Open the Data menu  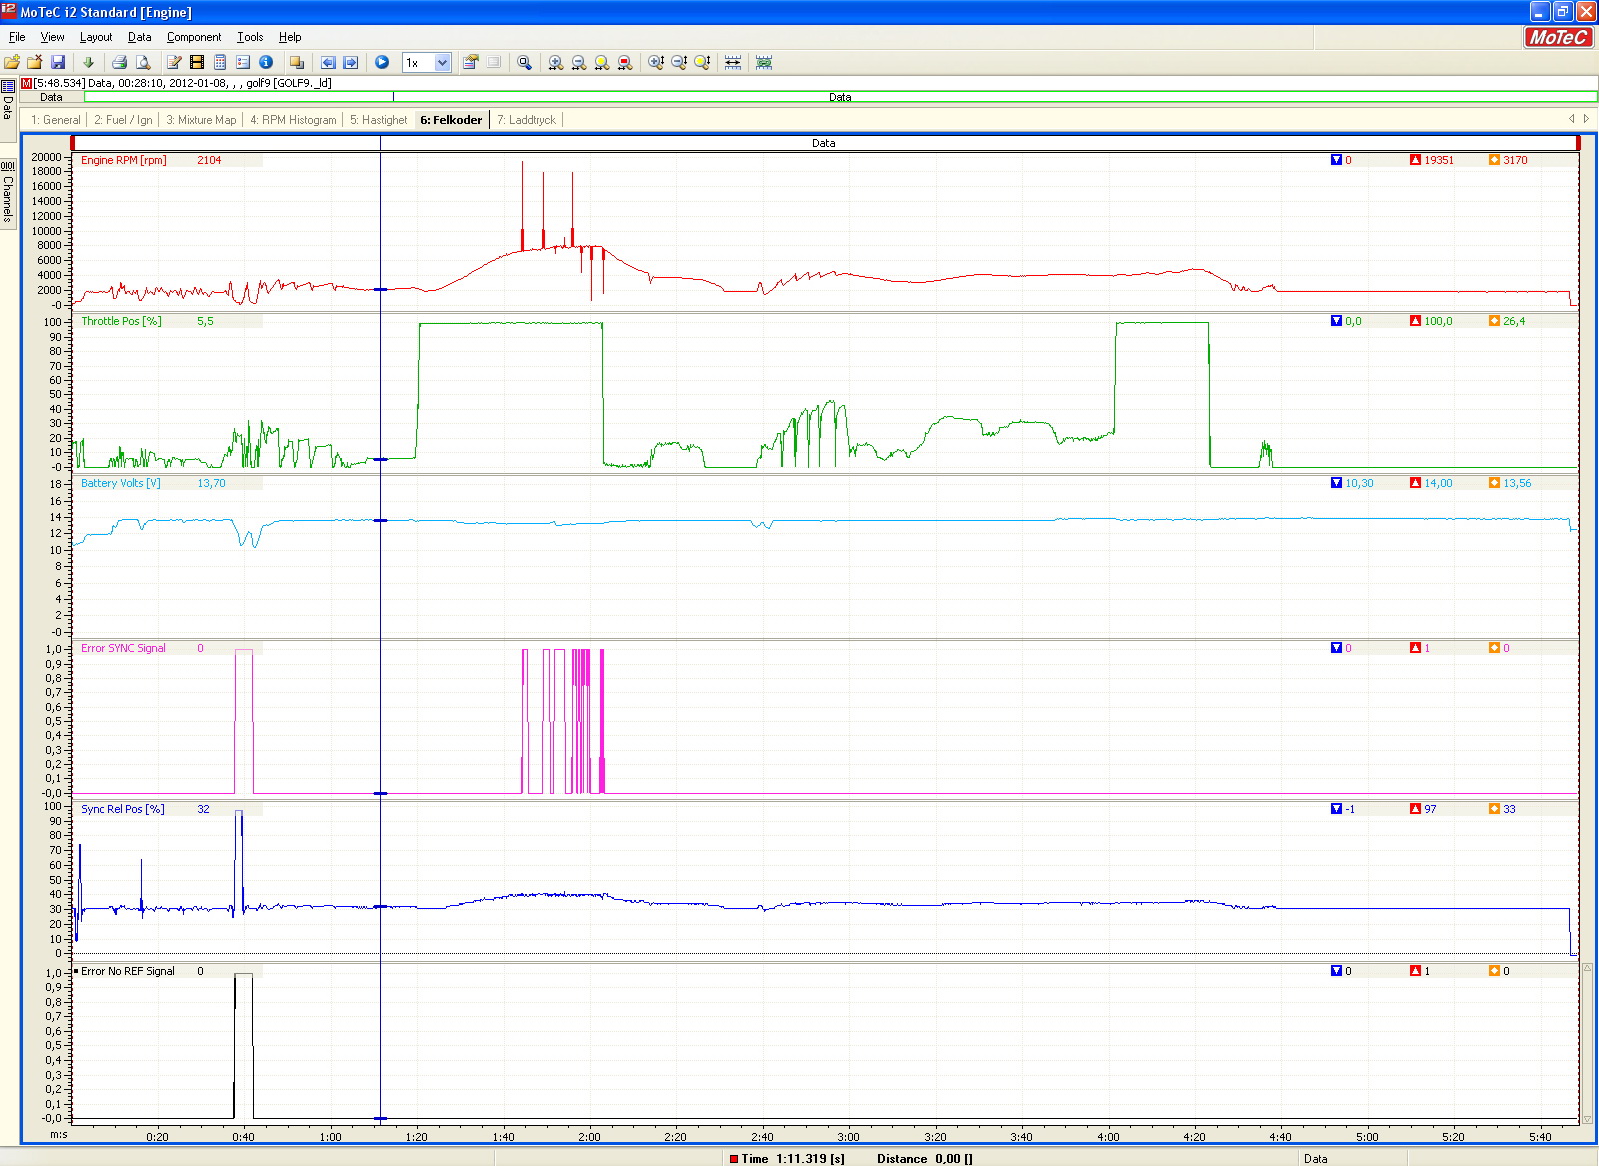click(140, 37)
